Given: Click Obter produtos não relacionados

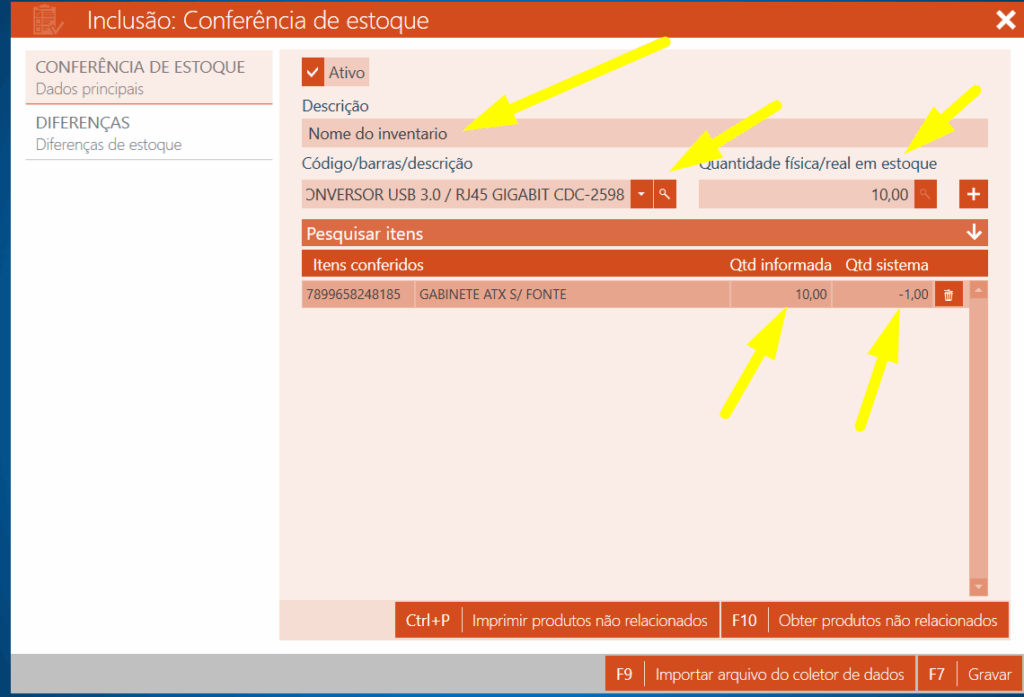Looking at the screenshot, I should click(x=864, y=620).
